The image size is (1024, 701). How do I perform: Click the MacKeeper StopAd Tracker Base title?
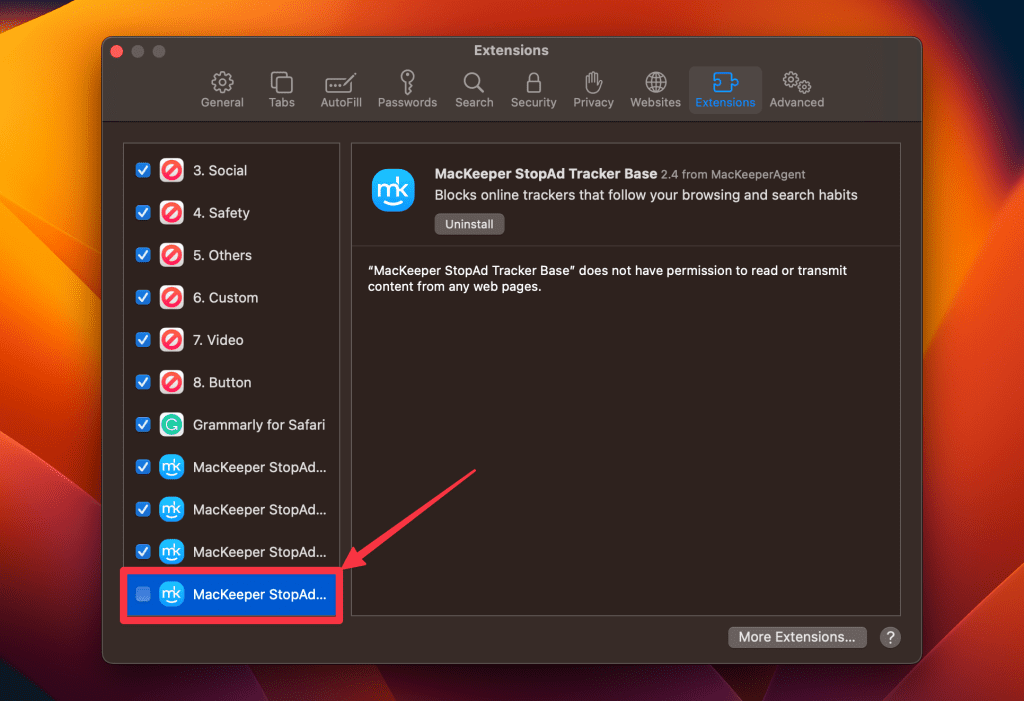click(x=545, y=174)
